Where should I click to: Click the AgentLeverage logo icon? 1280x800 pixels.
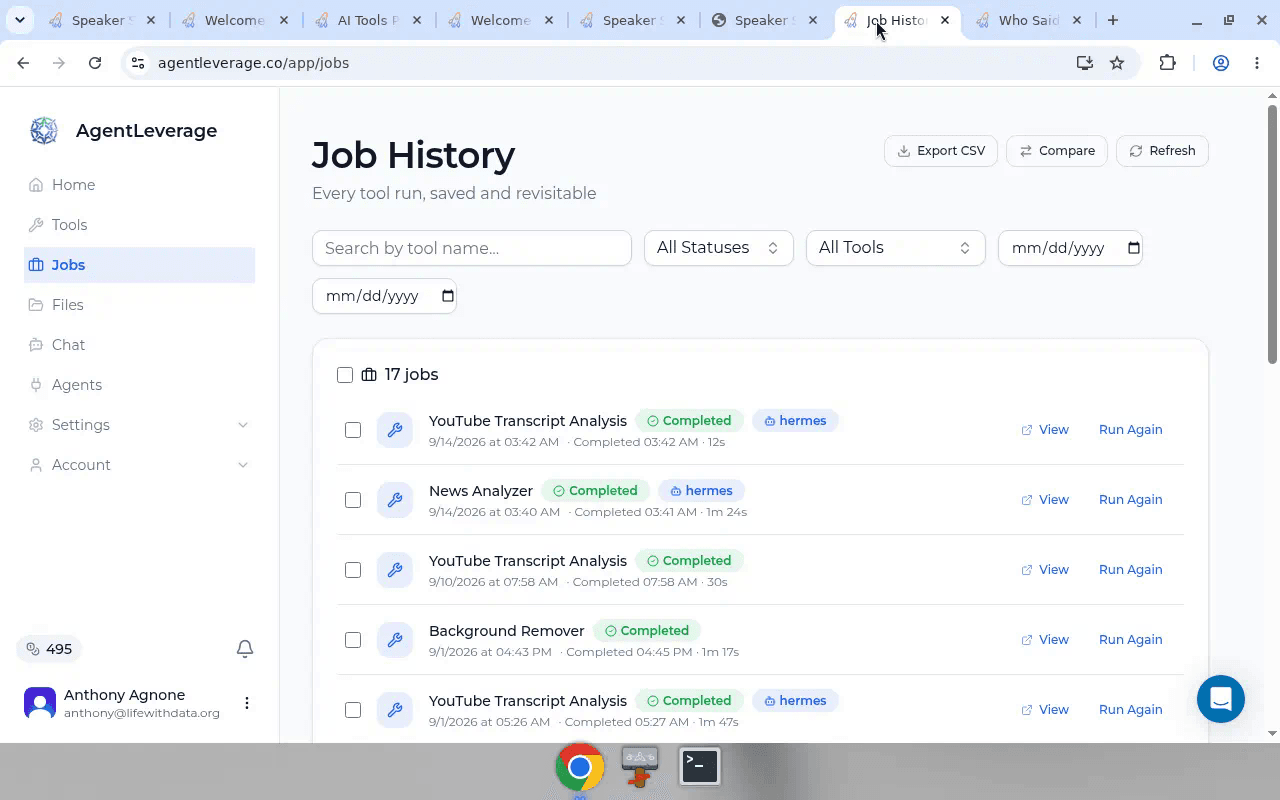click(44, 130)
